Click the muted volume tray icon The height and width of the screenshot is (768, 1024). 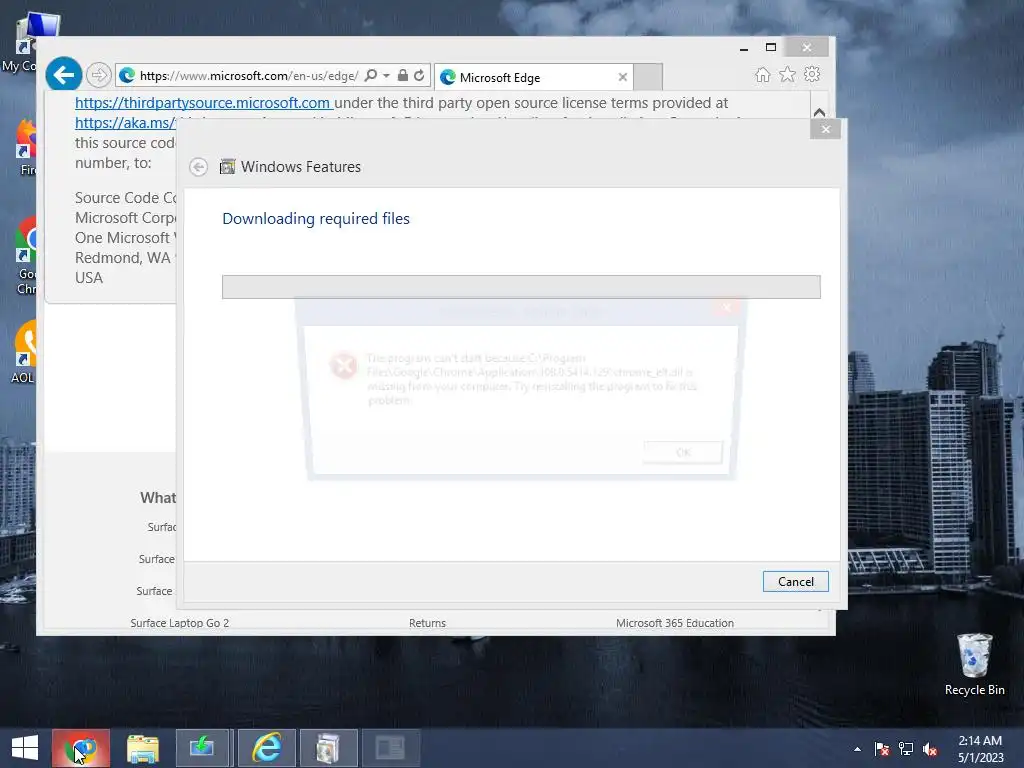930,749
